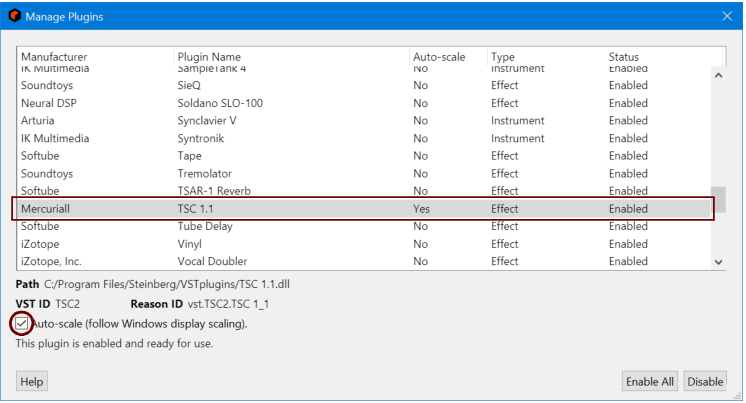
Task: Click the Reason logo icon in title bar
Action: click(15, 16)
